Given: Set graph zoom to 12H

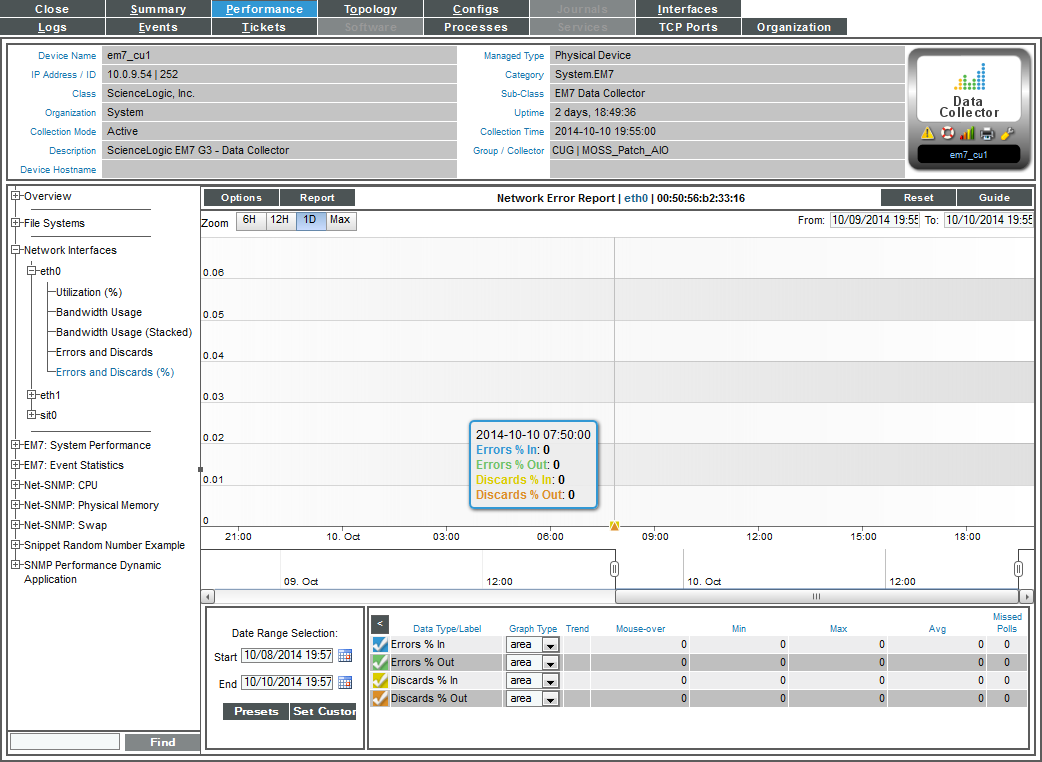Looking at the screenshot, I should pos(280,221).
